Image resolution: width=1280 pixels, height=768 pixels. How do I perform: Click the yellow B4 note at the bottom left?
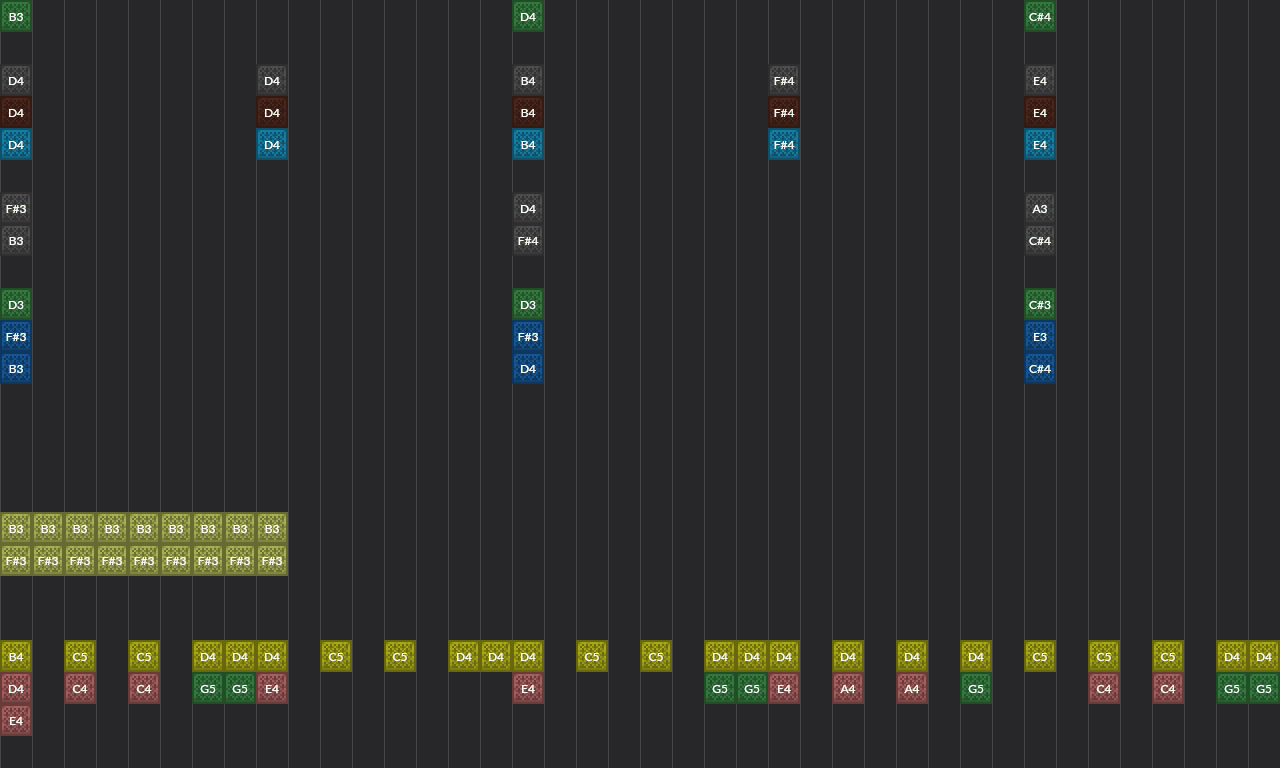pos(16,656)
